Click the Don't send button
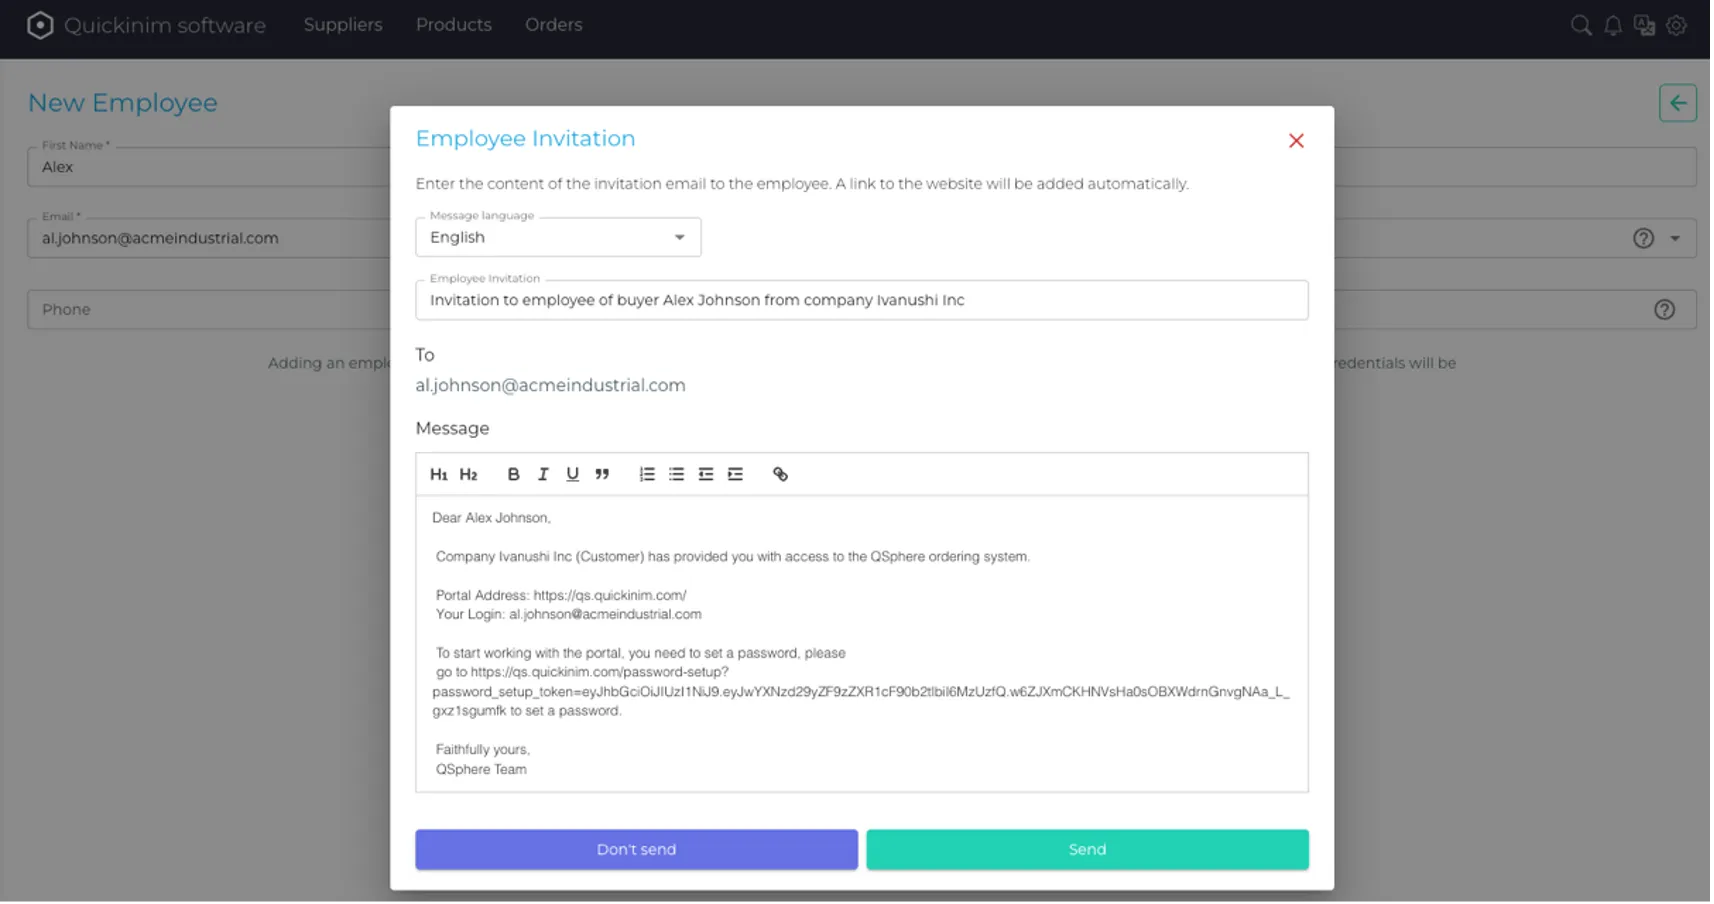1714x904 pixels. 636,849
